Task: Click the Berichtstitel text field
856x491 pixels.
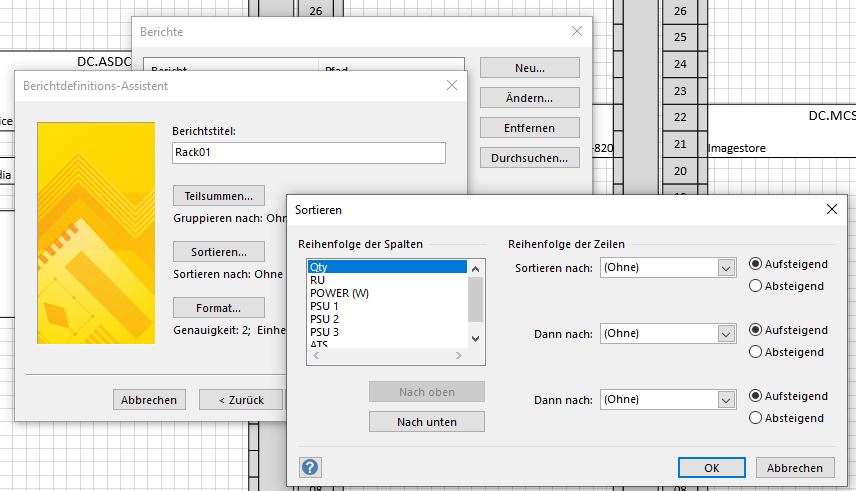Action: click(x=308, y=153)
